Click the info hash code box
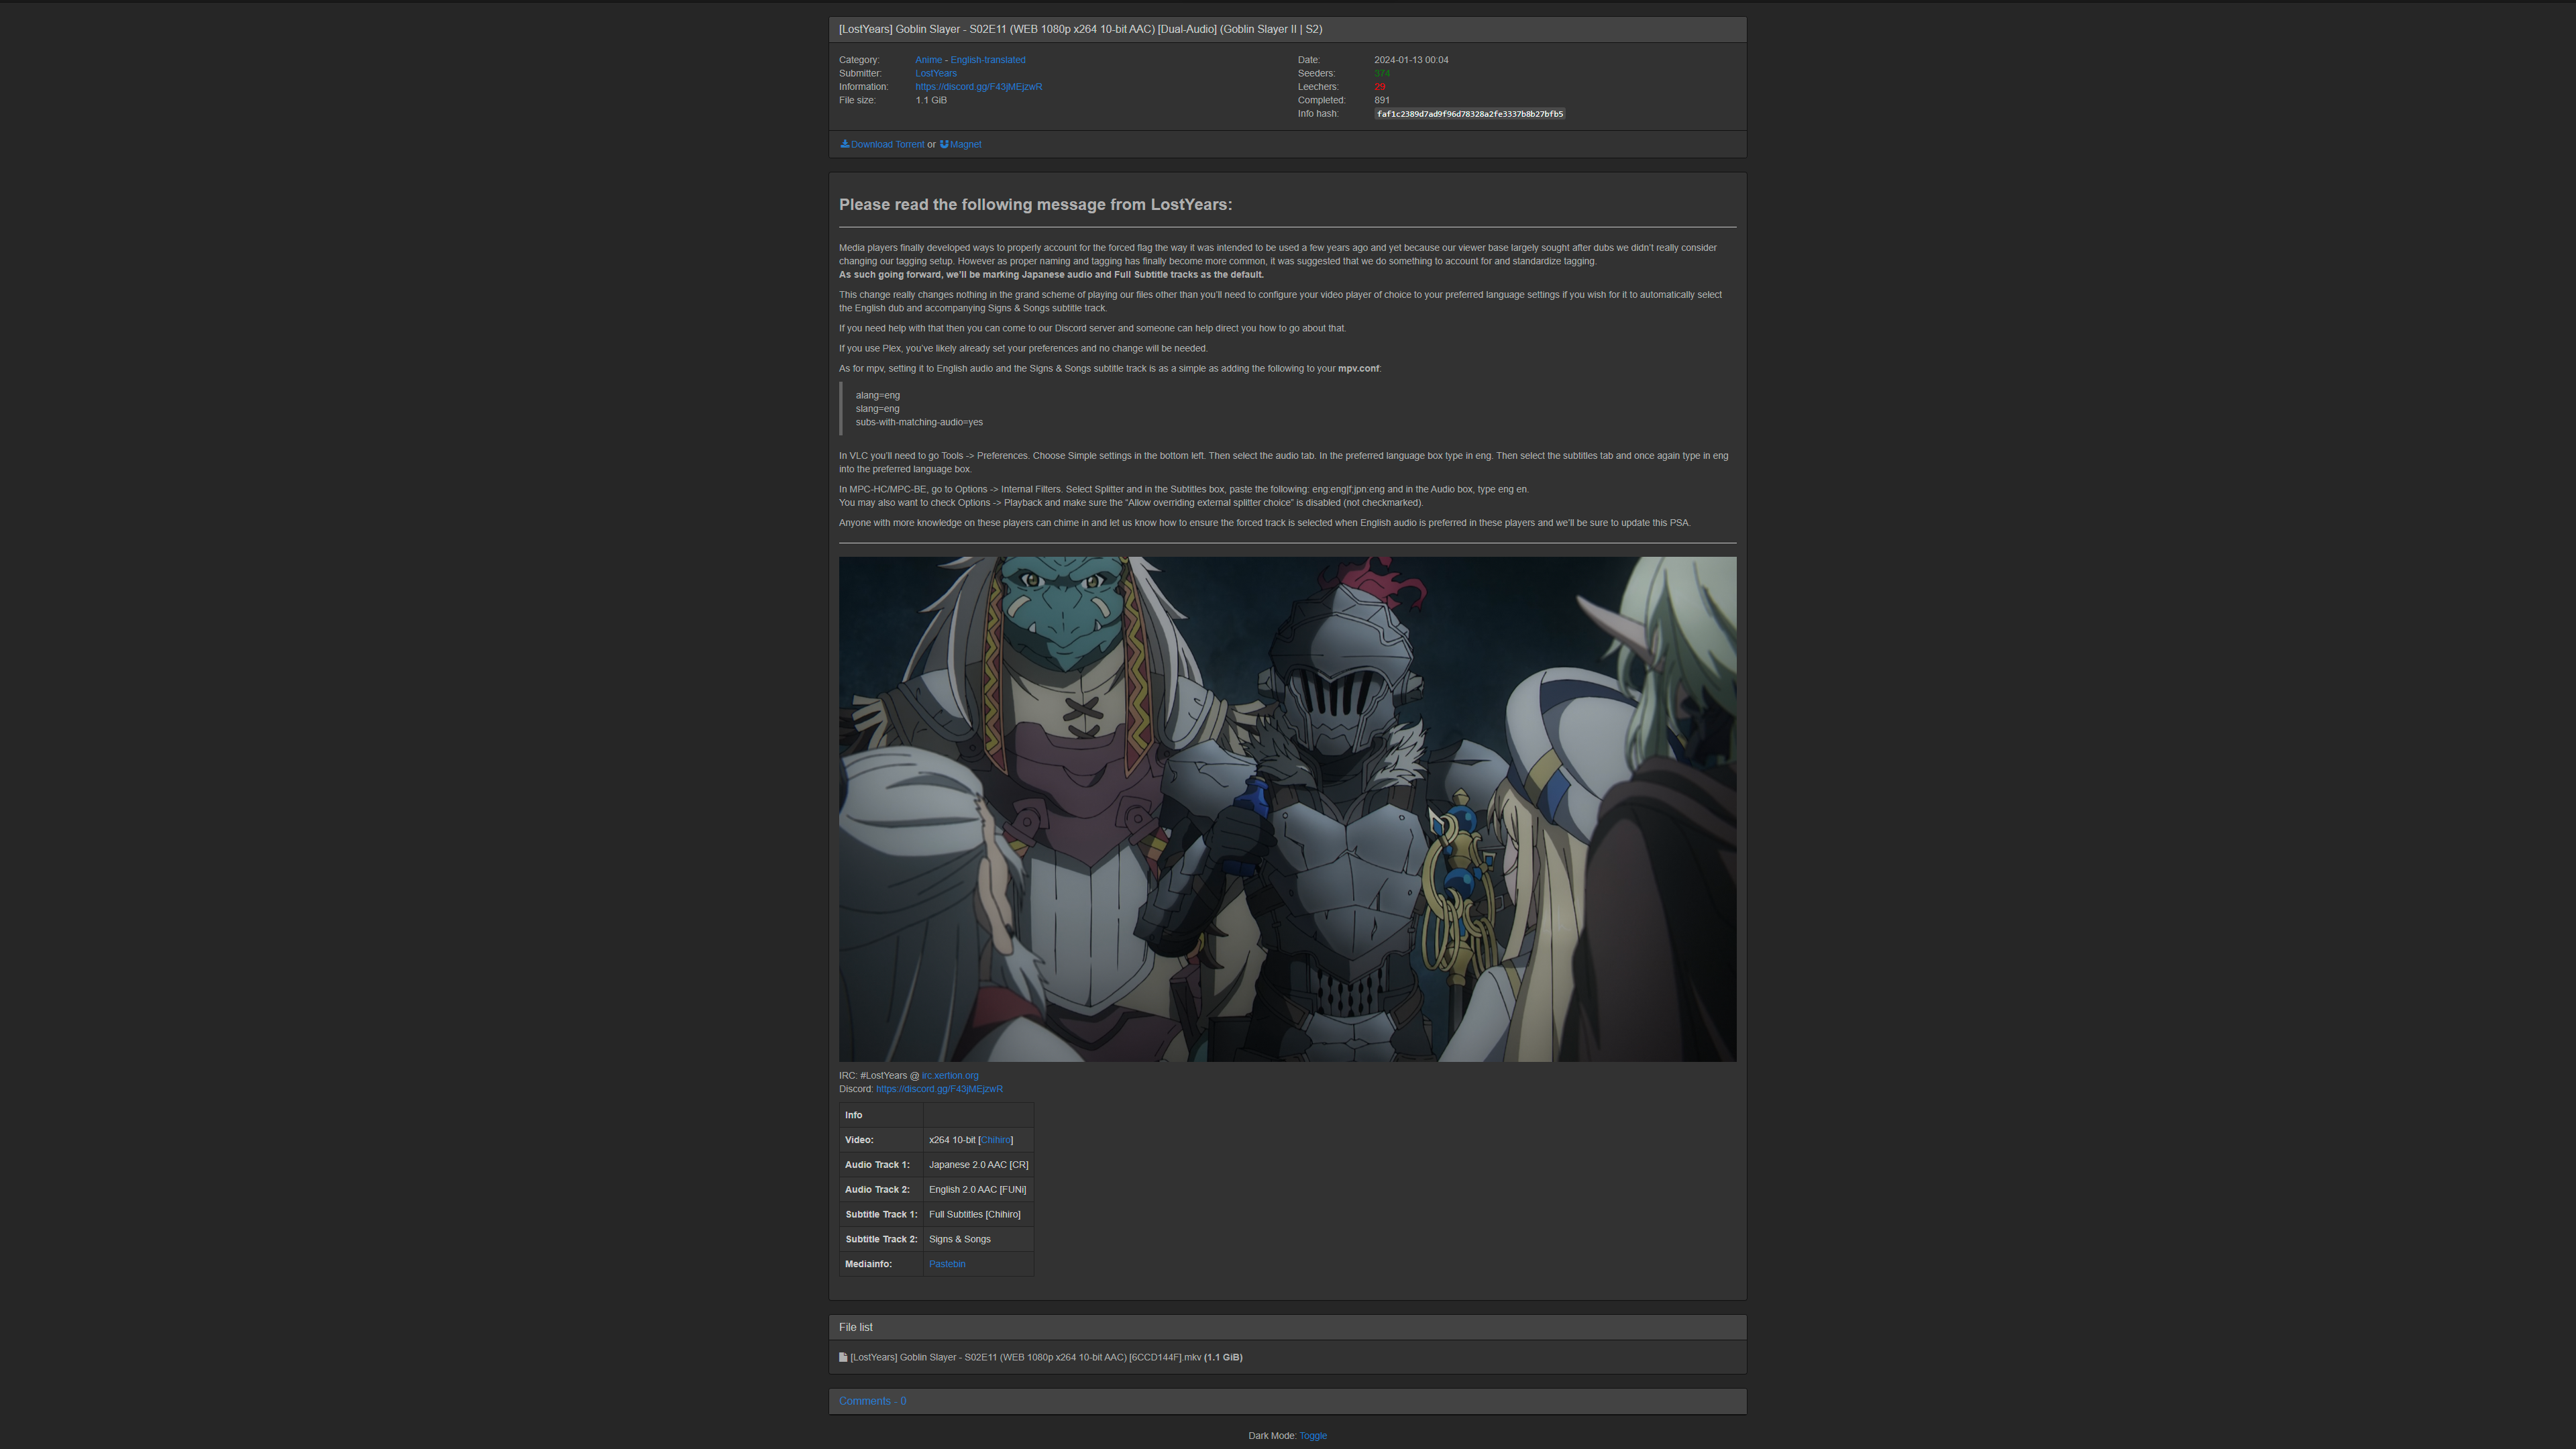The image size is (2576, 1449). 1469,114
